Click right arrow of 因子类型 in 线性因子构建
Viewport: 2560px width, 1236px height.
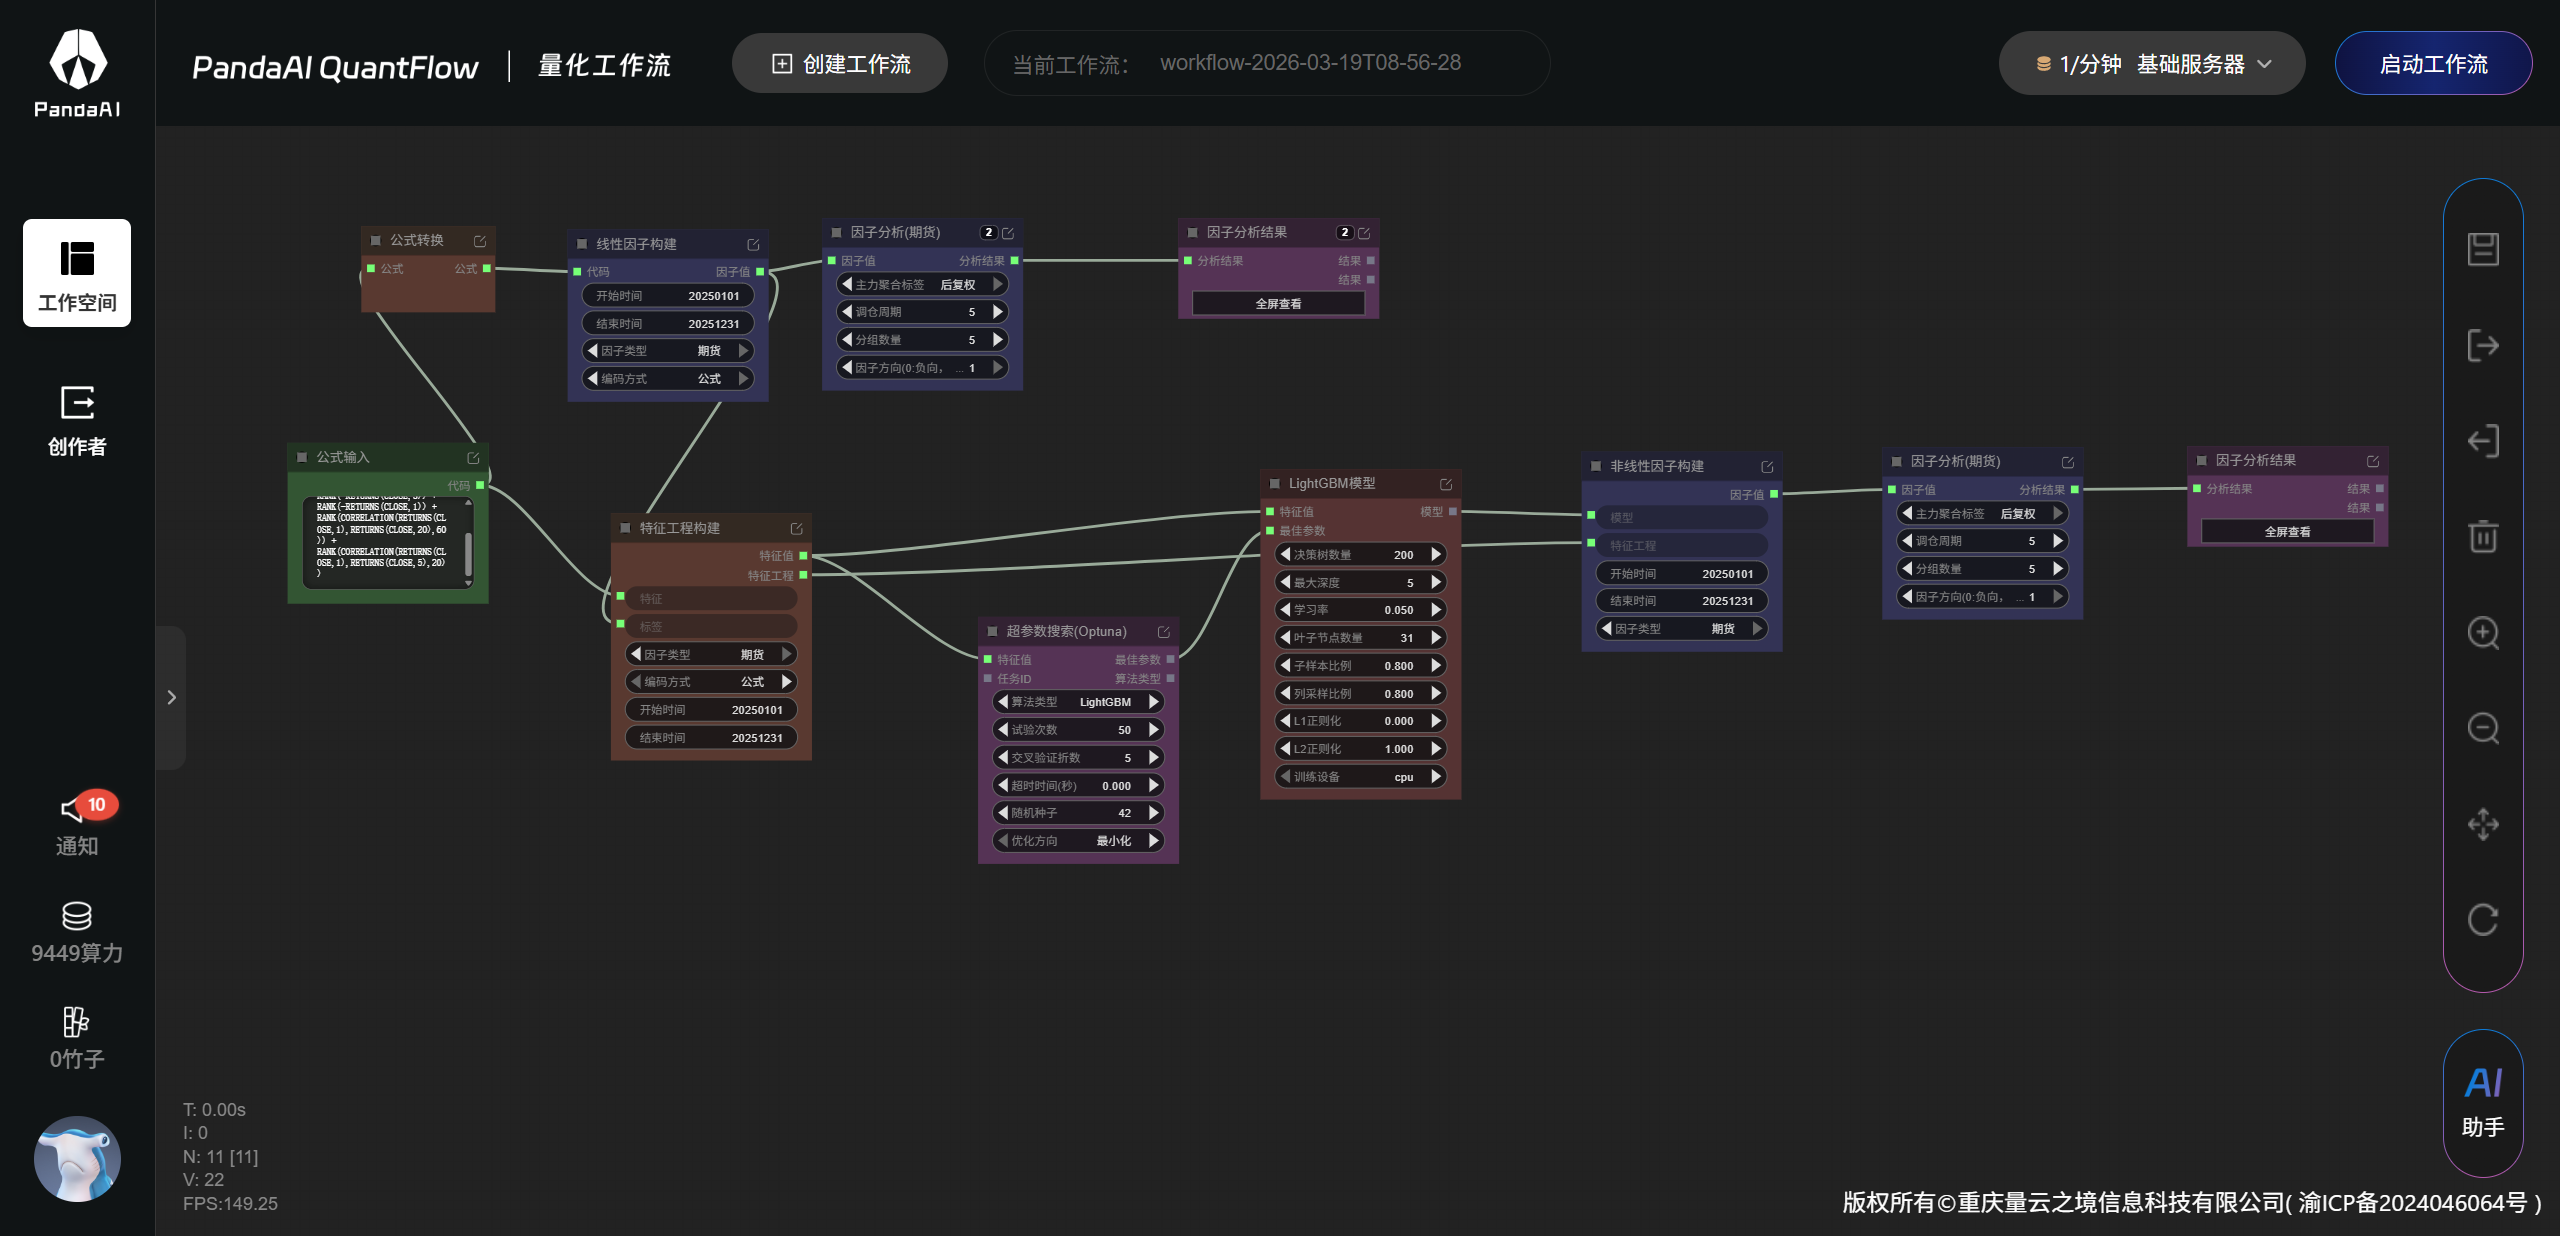pyautogui.click(x=743, y=351)
